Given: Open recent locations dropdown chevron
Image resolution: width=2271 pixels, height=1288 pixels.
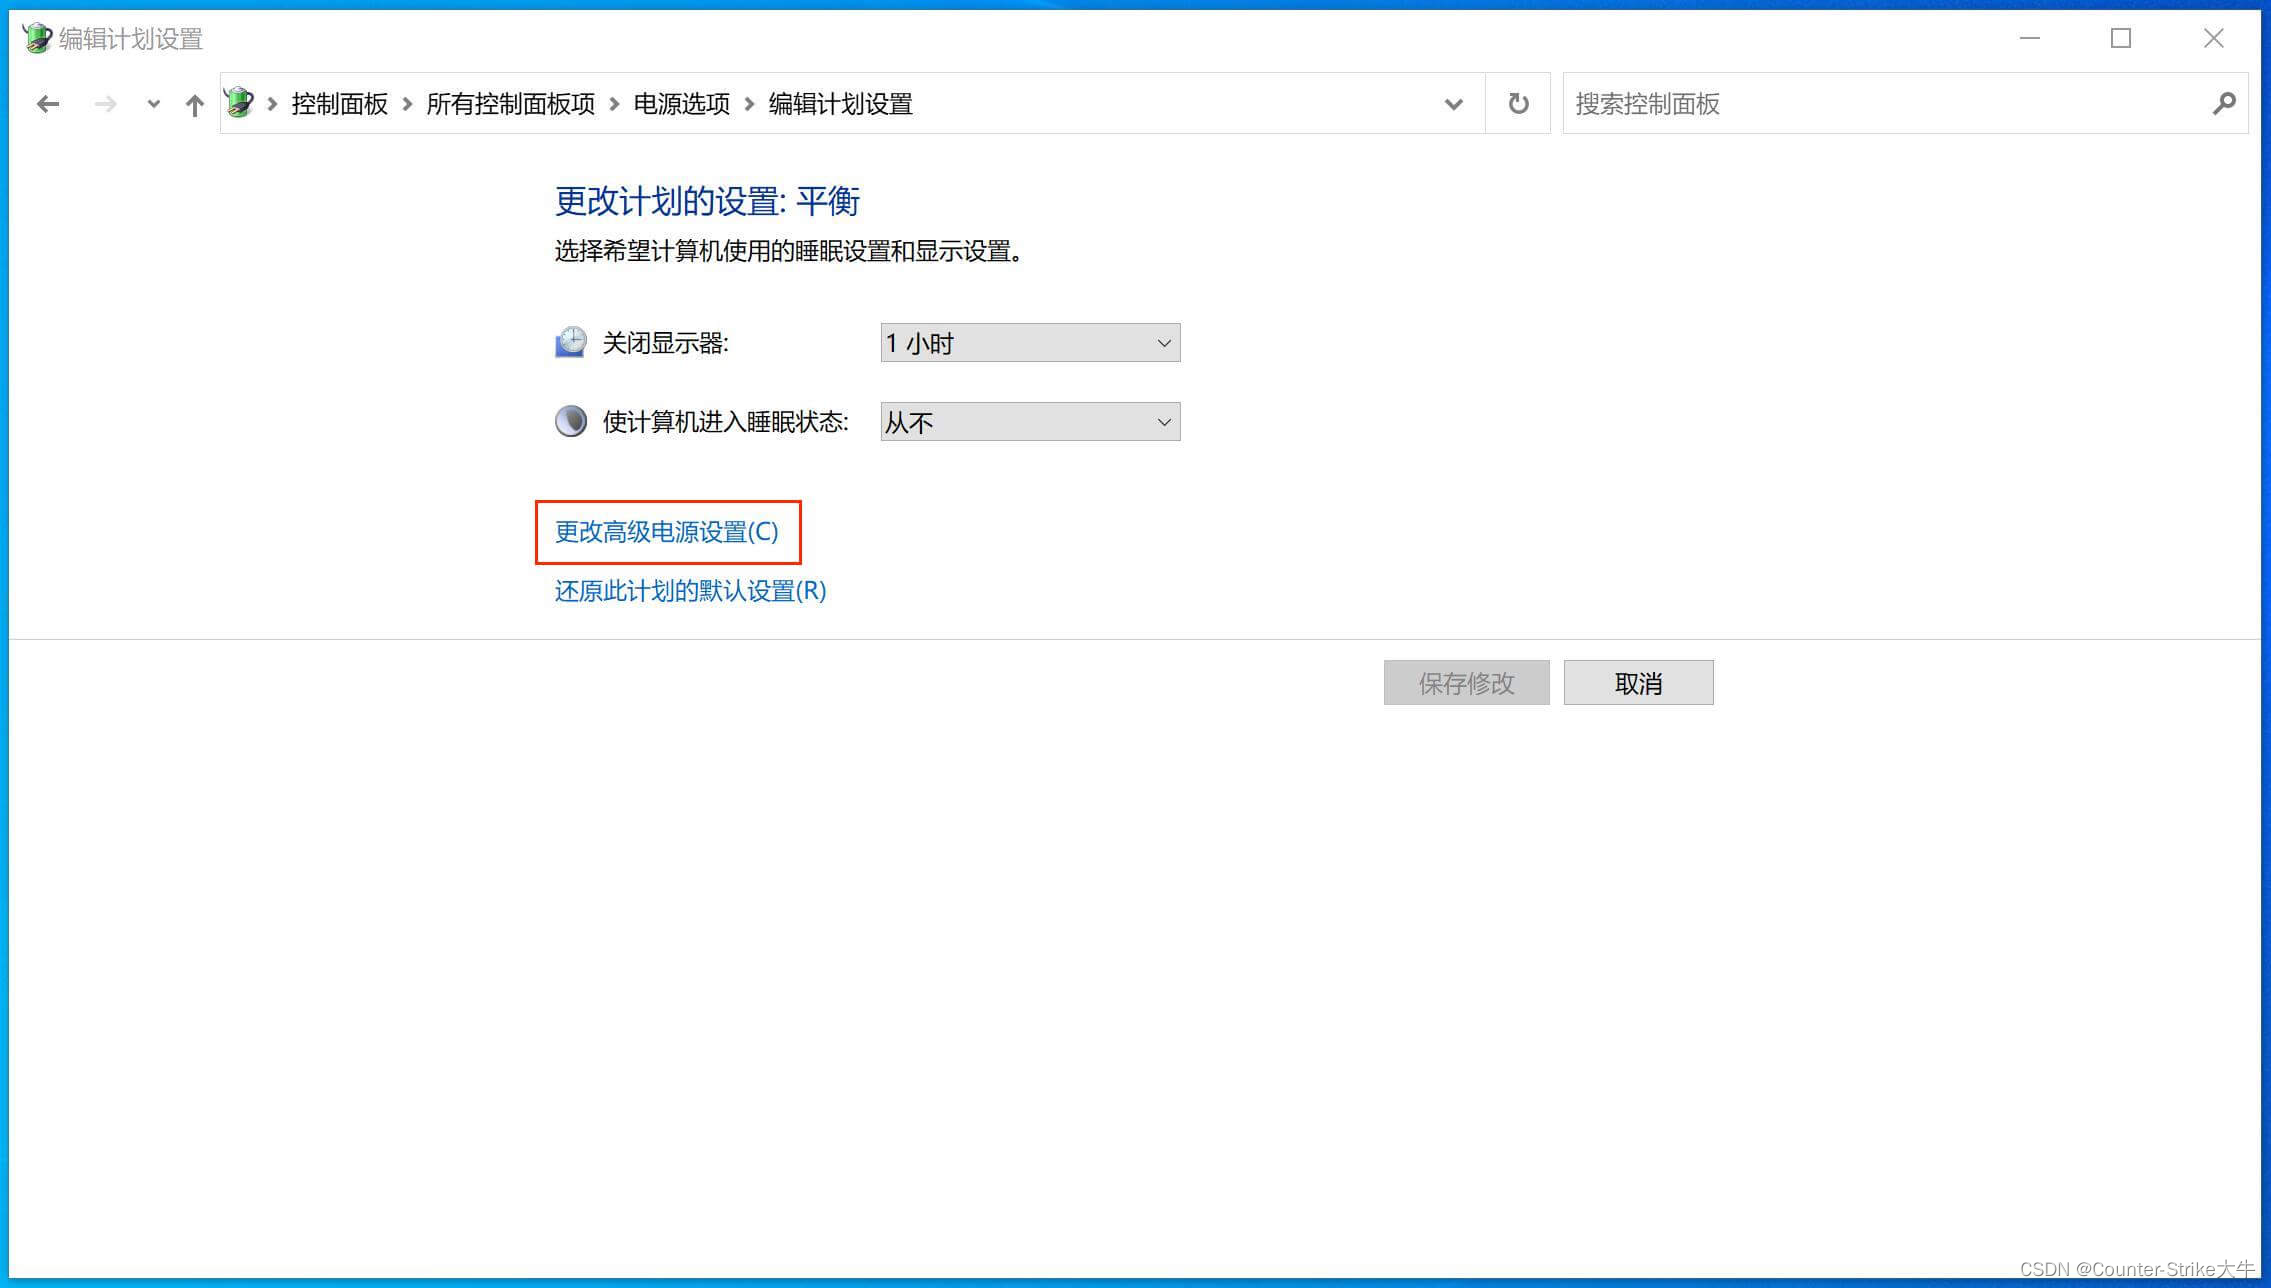Looking at the screenshot, I should click(x=153, y=104).
